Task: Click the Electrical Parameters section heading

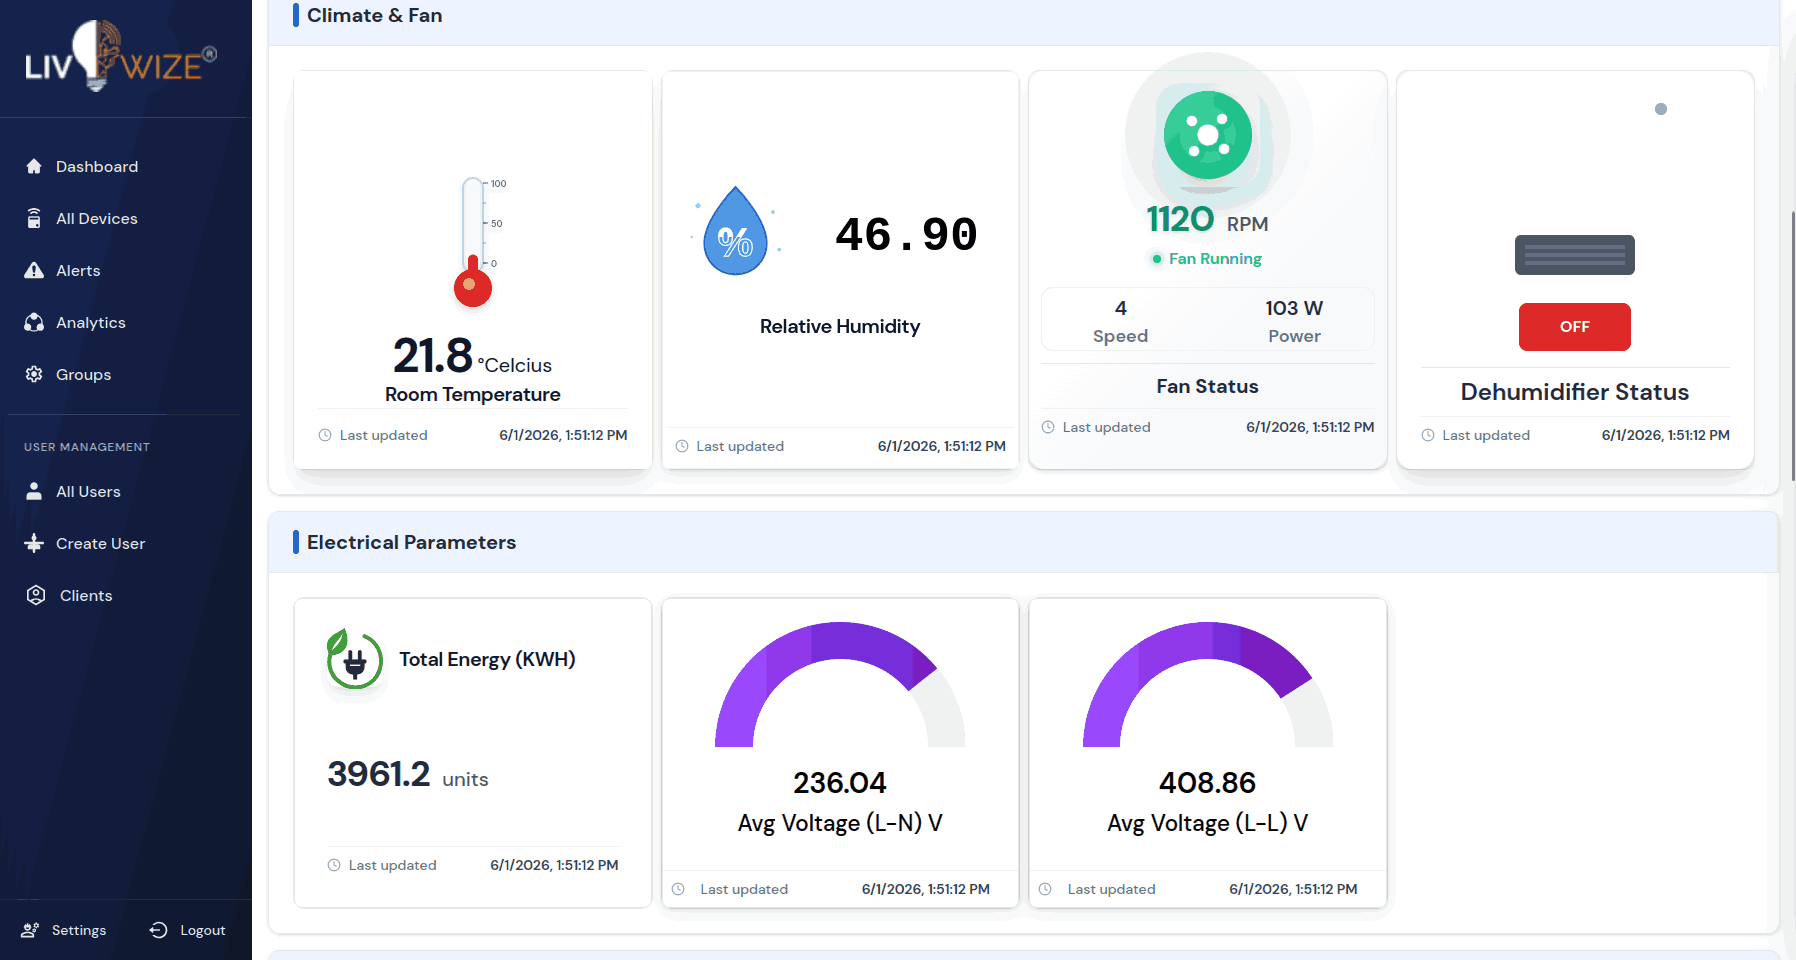Action: 411,542
